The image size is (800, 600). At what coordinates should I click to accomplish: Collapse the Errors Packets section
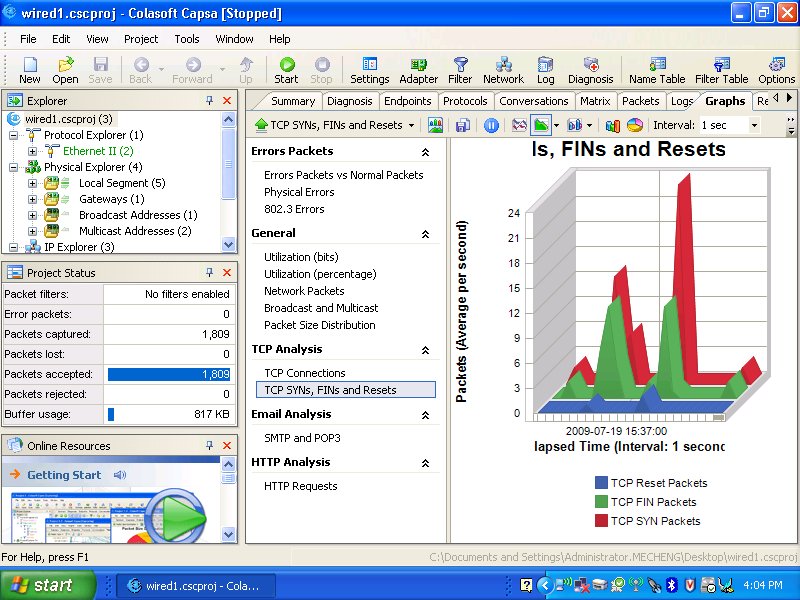click(425, 152)
